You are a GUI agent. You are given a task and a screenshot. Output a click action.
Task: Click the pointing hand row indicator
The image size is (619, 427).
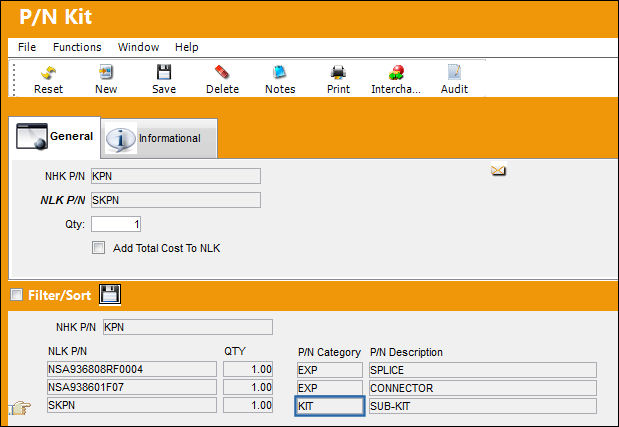20,407
